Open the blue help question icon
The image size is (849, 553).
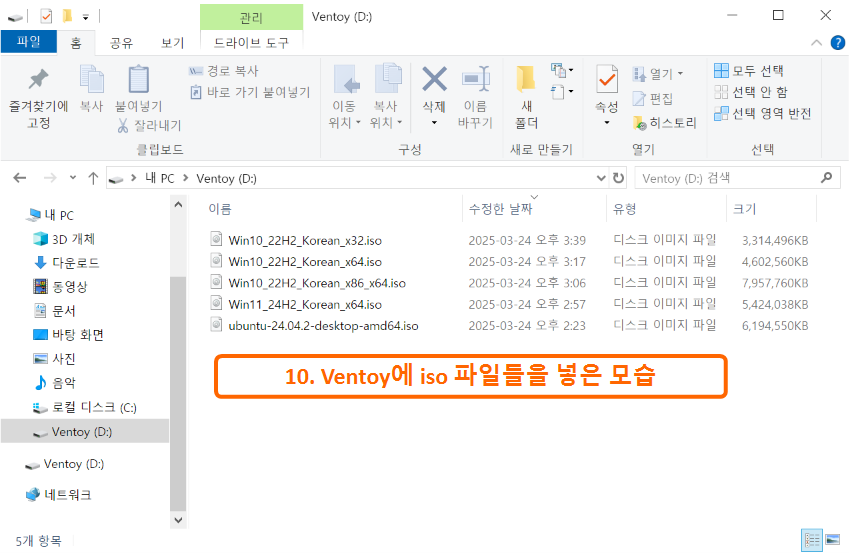[x=838, y=42]
